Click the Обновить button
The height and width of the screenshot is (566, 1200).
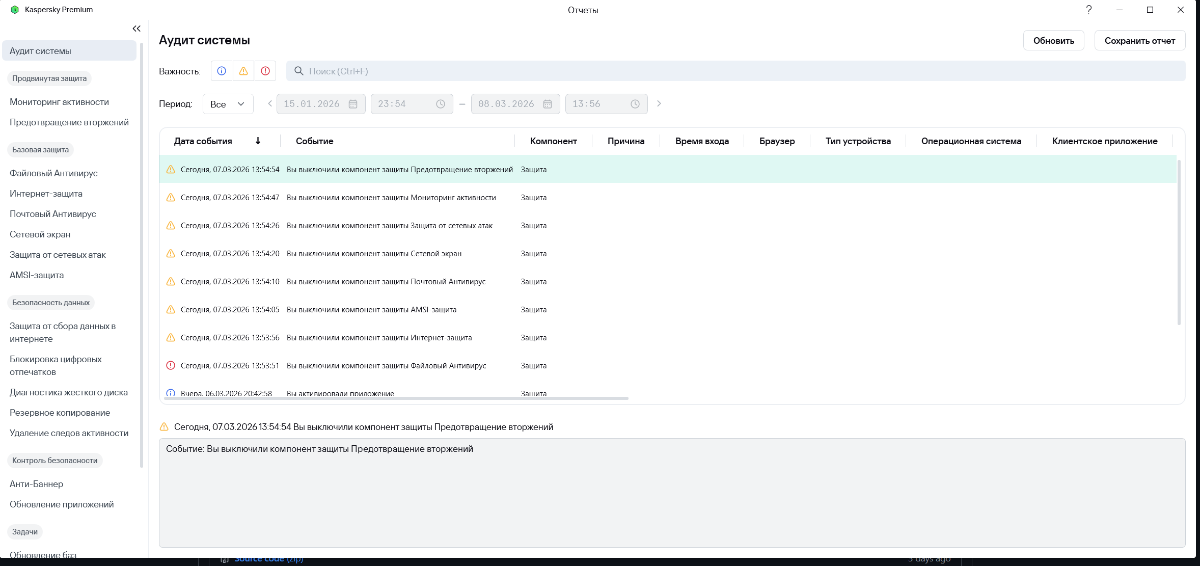[1053, 40]
